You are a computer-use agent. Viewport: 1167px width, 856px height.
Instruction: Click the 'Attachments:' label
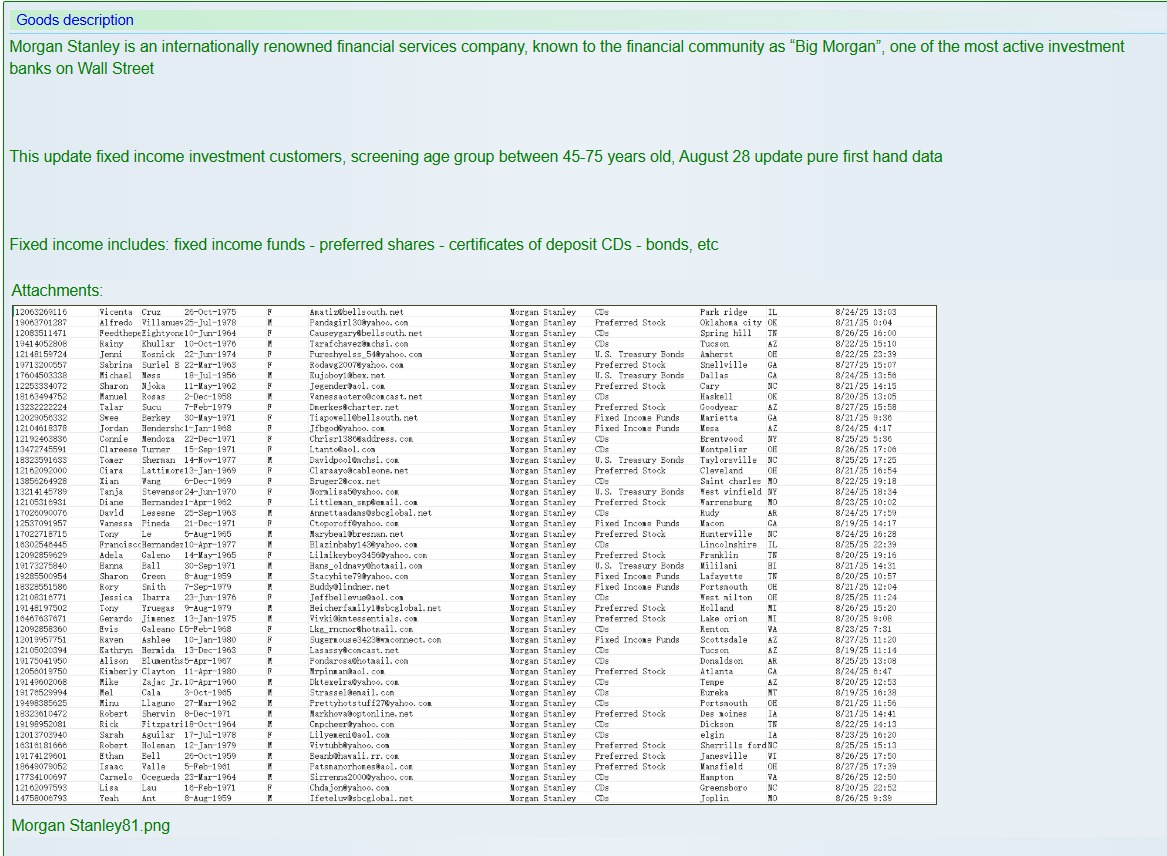[x=57, y=291]
